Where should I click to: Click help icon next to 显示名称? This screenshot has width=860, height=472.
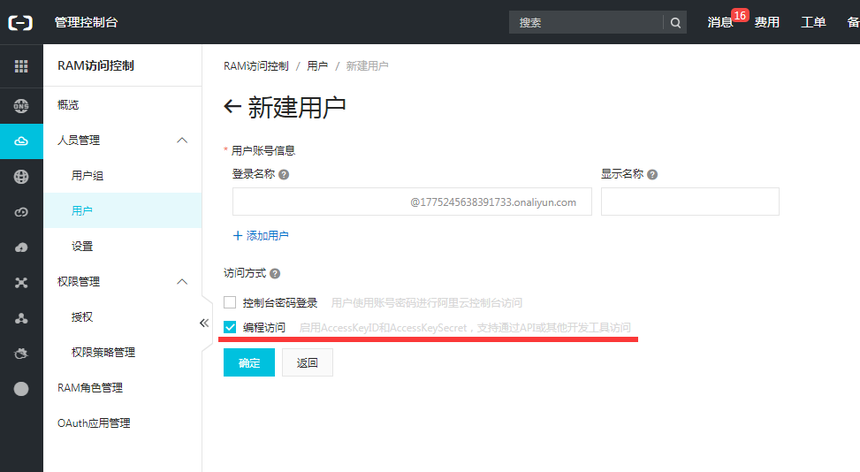click(x=652, y=174)
